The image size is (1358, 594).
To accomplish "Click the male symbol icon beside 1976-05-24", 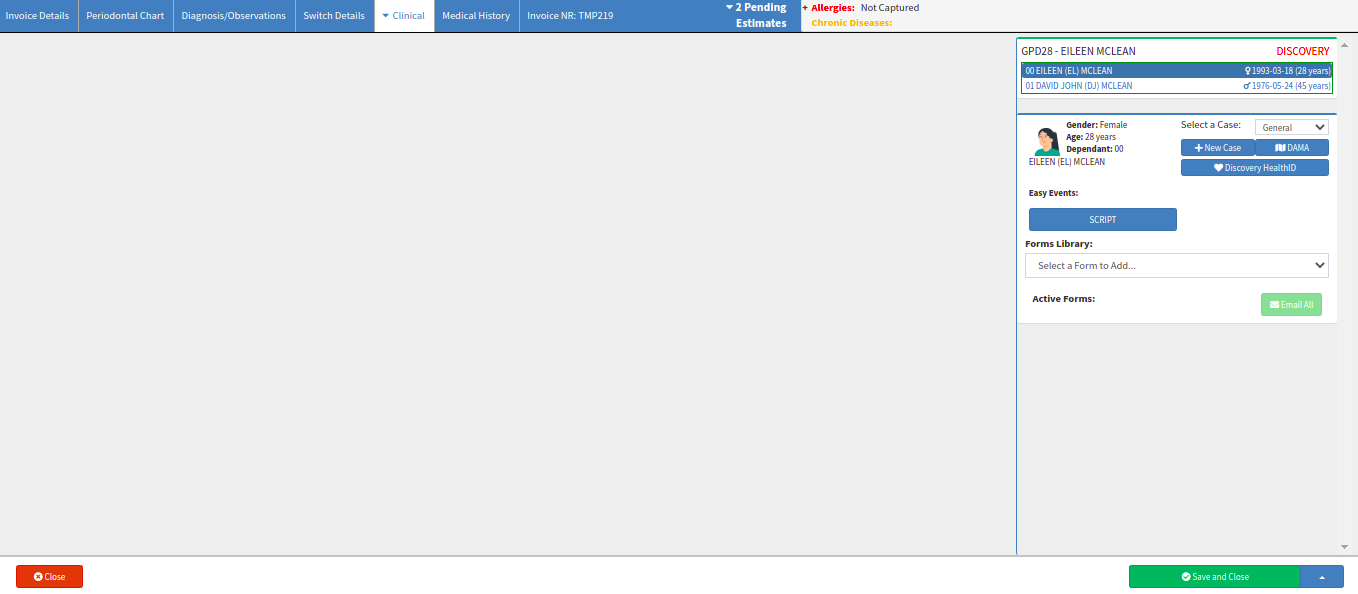I will (1247, 86).
